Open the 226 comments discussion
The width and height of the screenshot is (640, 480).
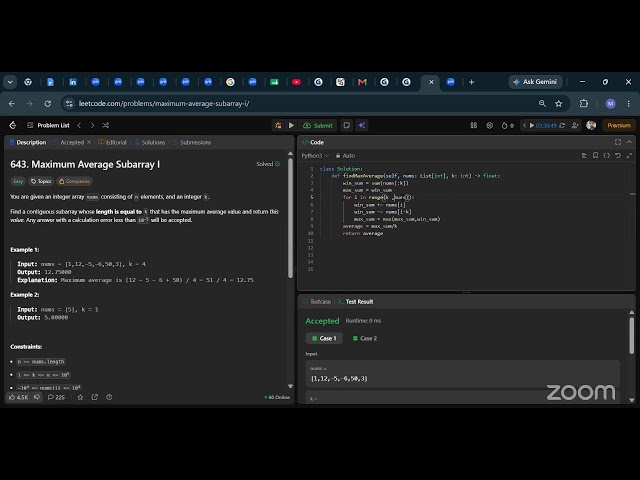56,397
